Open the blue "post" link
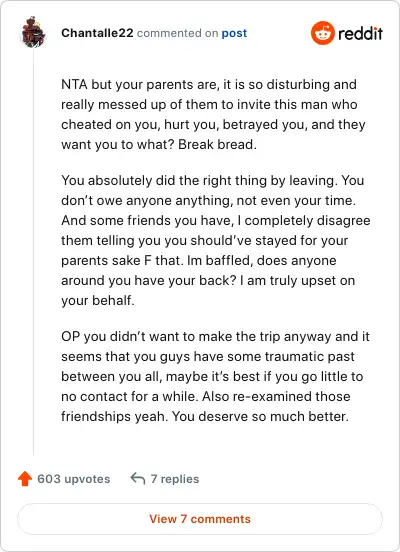Screen dimensions: 400x552 [x=234, y=33]
